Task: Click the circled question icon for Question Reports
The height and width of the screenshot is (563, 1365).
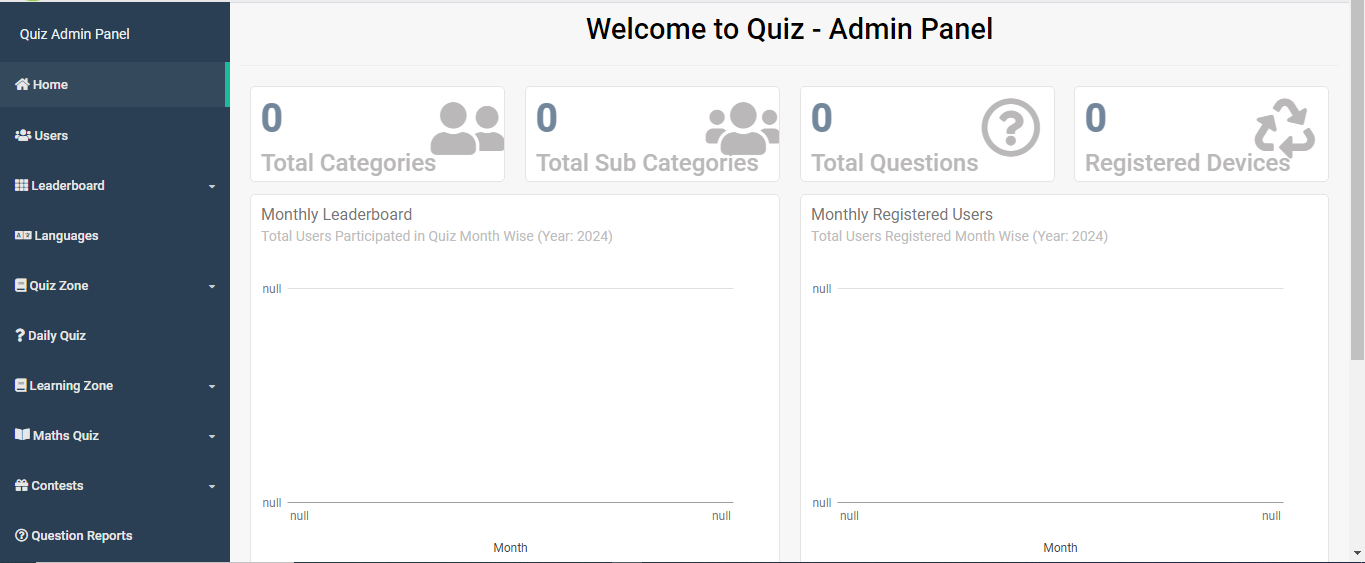Action: [x=21, y=535]
